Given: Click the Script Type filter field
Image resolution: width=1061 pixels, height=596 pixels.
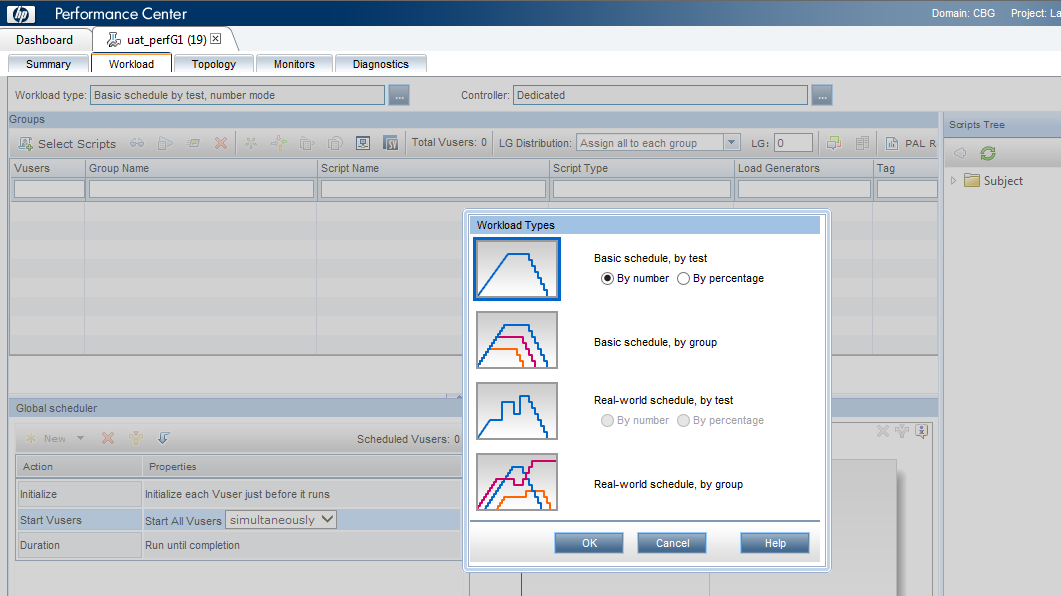Looking at the screenshot, I should tap(642, 189).
